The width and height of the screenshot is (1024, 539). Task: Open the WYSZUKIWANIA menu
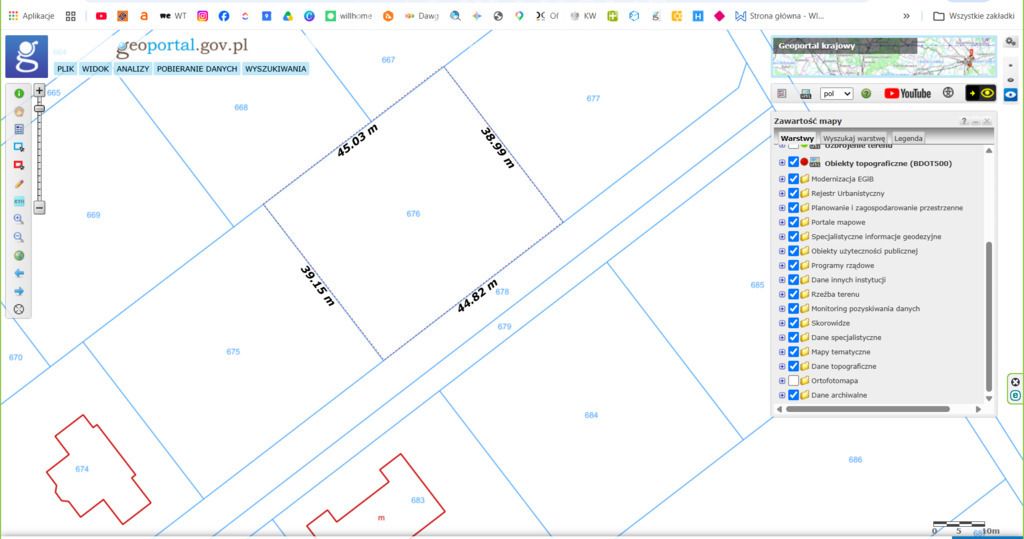click(276, 69)
